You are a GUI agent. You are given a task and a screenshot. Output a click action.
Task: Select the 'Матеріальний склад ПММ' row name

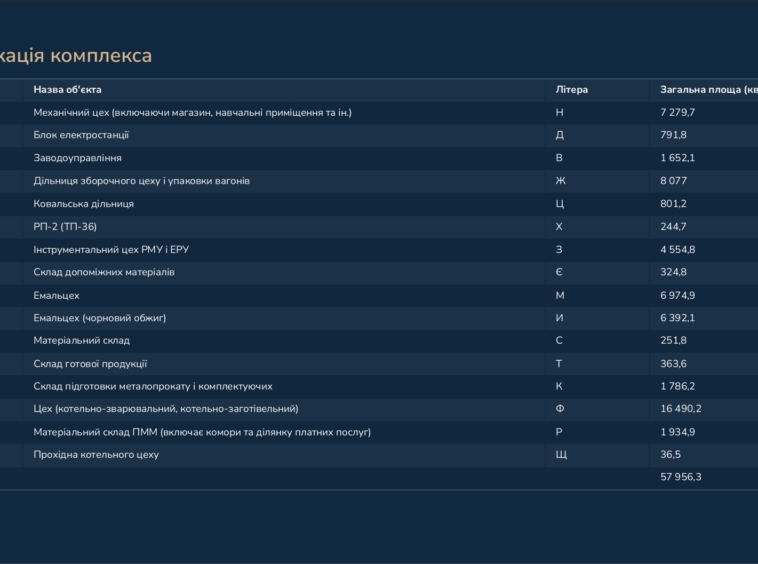(202, 432)
